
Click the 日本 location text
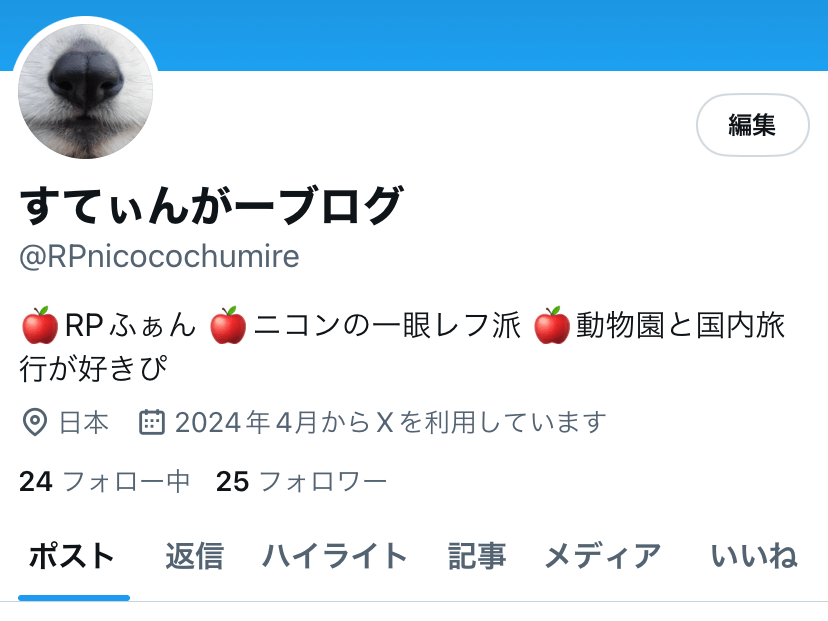tap(84, 422)
